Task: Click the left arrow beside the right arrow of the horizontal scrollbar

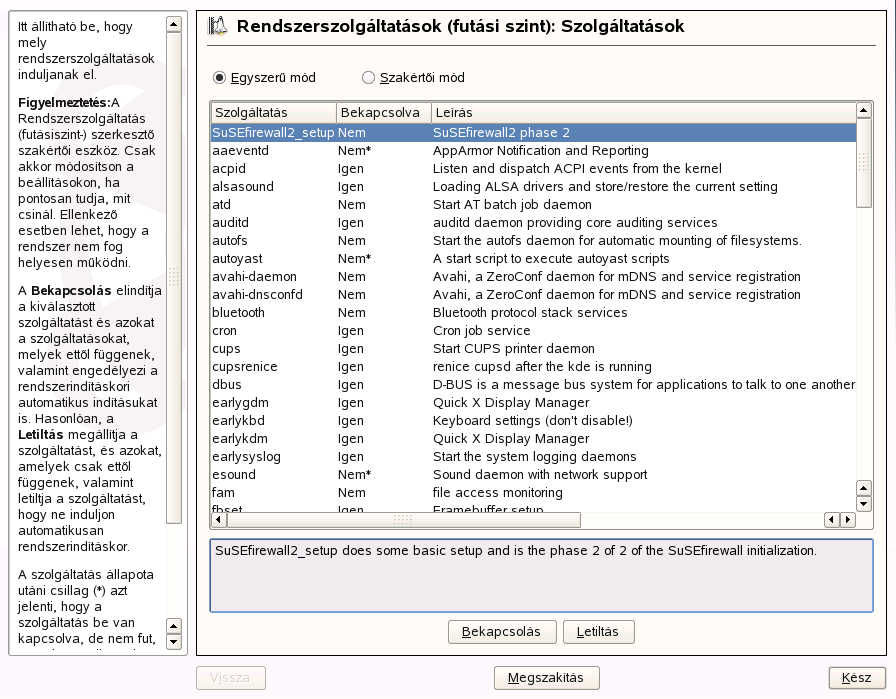Action: (x=832, y=520)
